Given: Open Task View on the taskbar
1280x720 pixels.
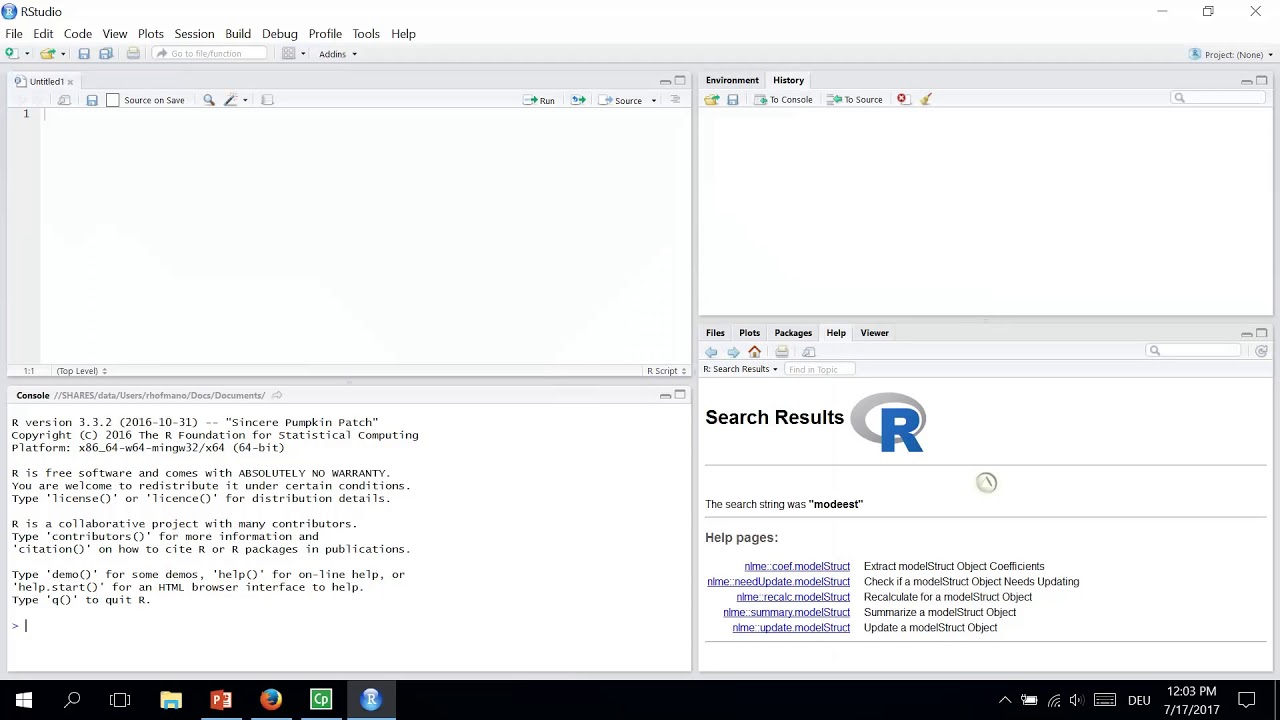Looking at the screenshot, I should pyautogui.click(x=120, y=699).
